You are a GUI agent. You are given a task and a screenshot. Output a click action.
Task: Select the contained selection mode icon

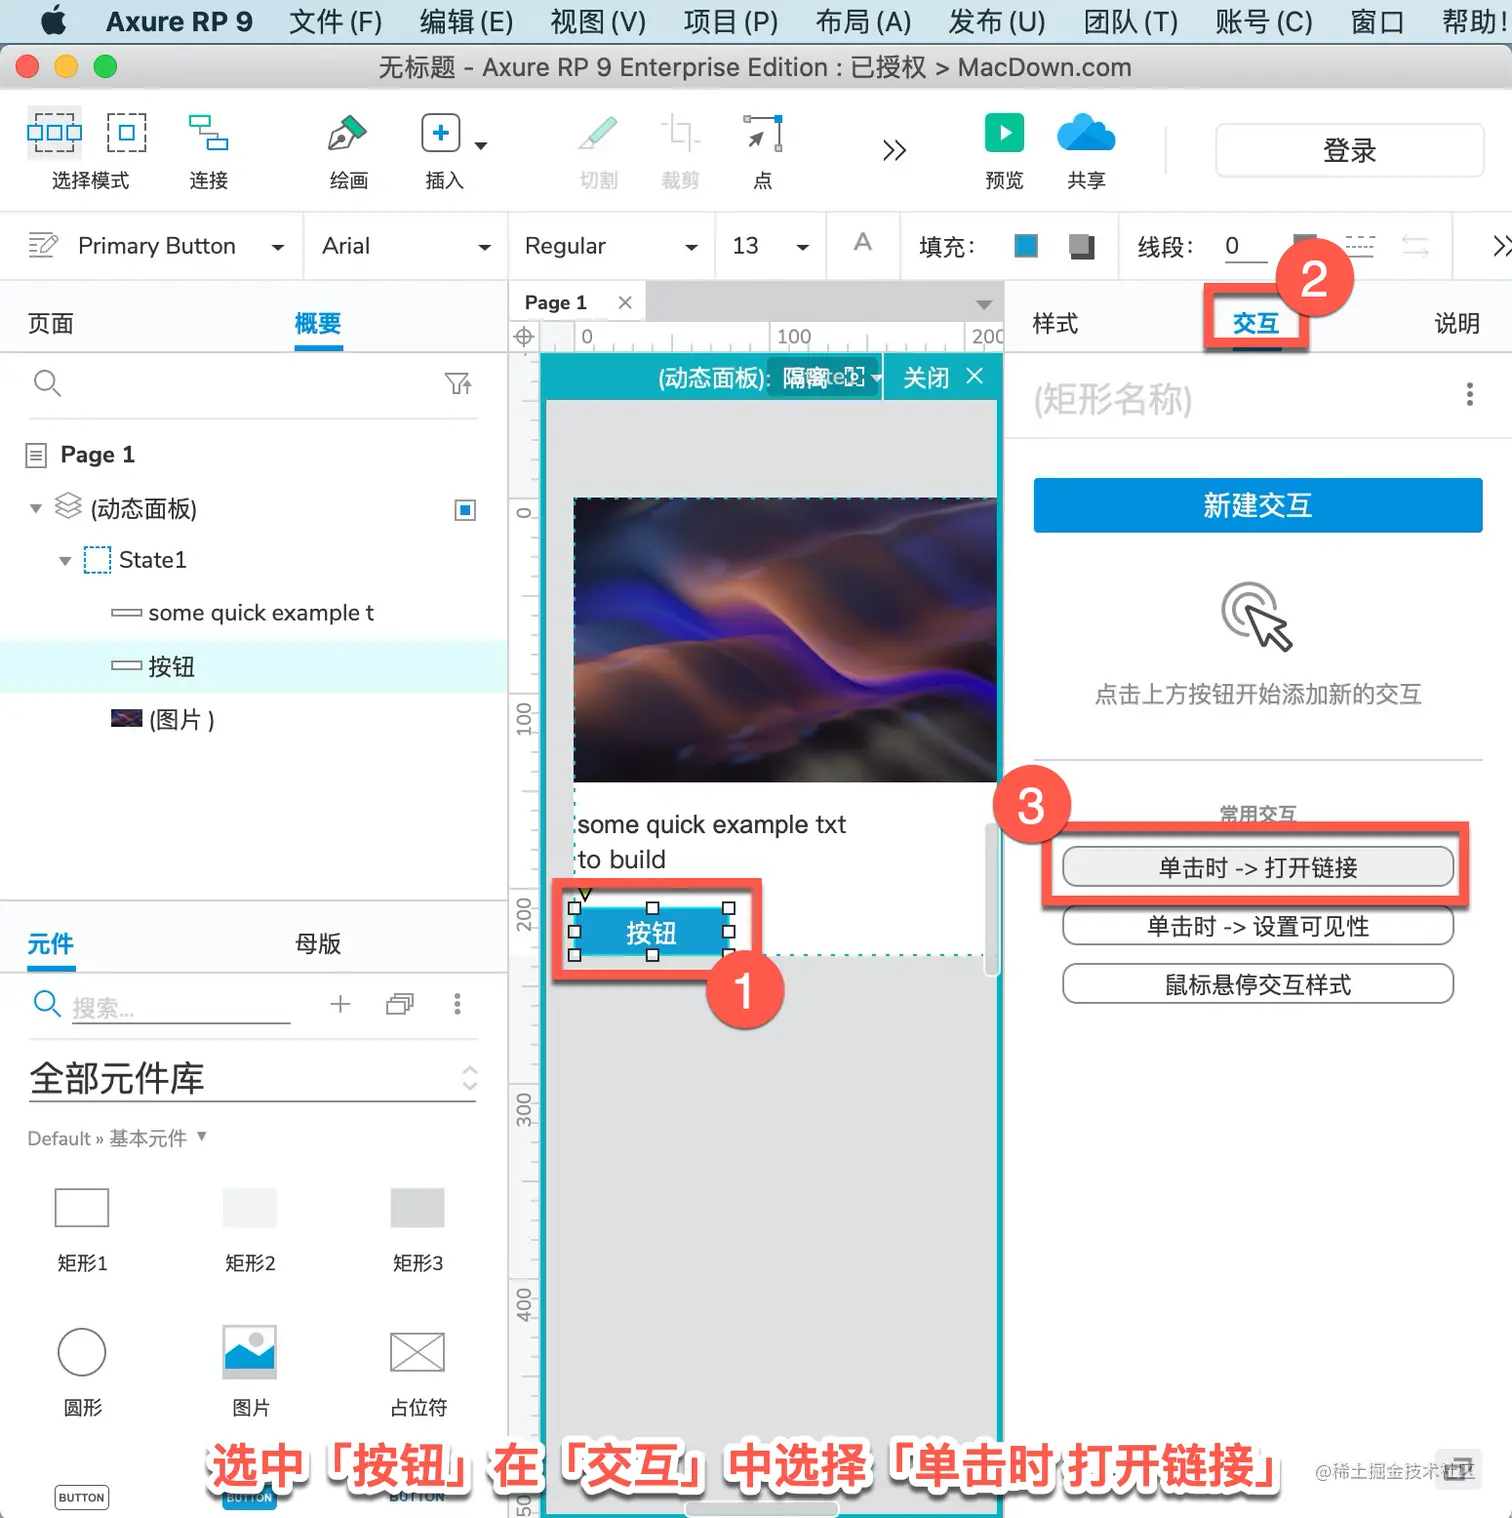tap(127, 132)
